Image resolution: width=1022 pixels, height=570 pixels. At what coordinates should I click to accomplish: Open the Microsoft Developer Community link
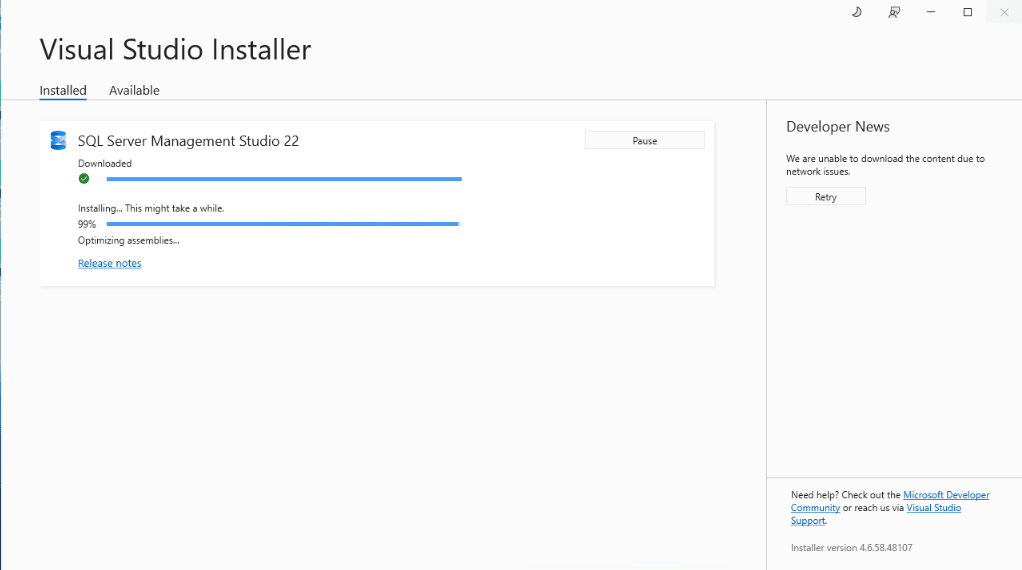[946, 495]
